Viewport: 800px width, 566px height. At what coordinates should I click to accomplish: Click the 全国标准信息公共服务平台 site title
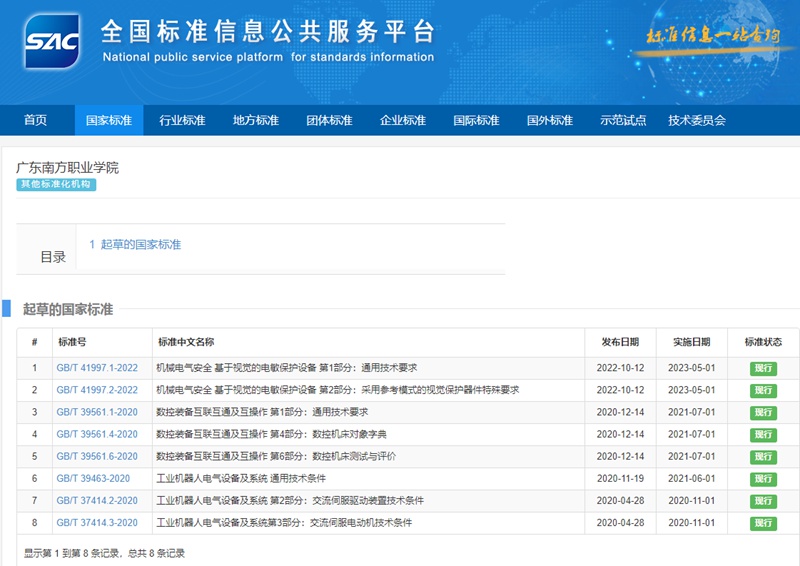(x=267, y=32)
